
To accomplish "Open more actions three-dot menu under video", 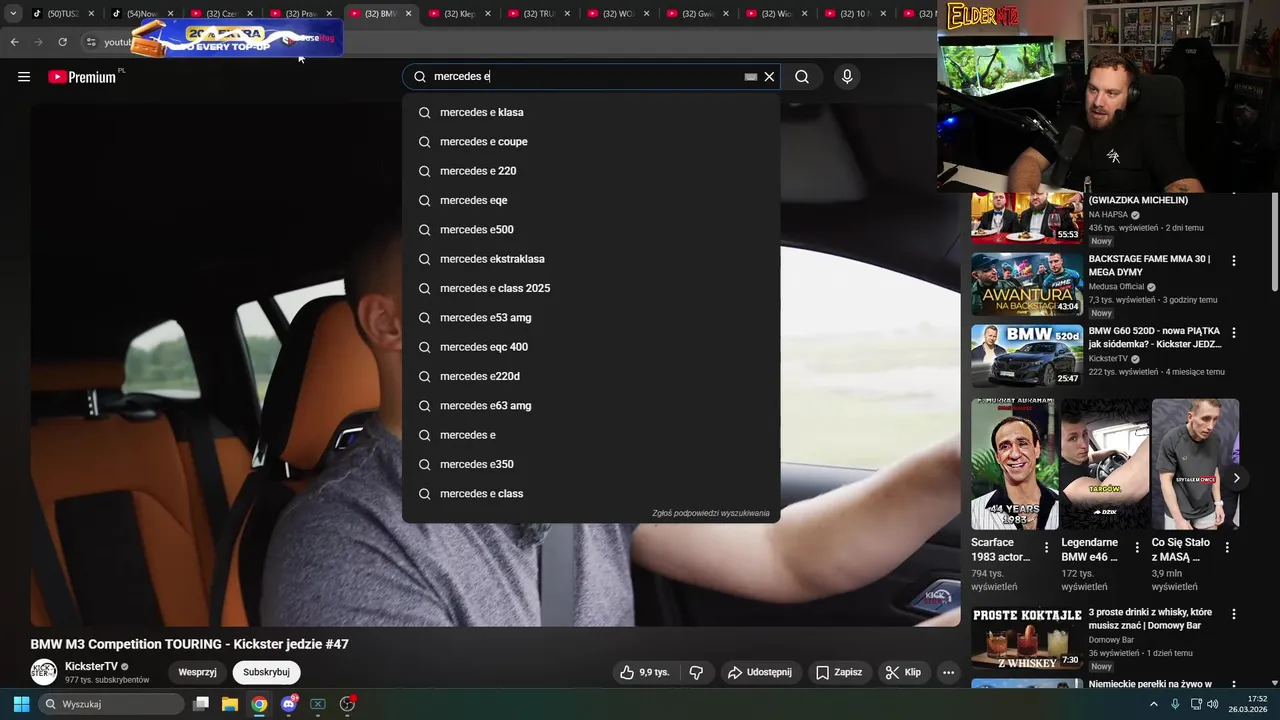I will (948, 672).
